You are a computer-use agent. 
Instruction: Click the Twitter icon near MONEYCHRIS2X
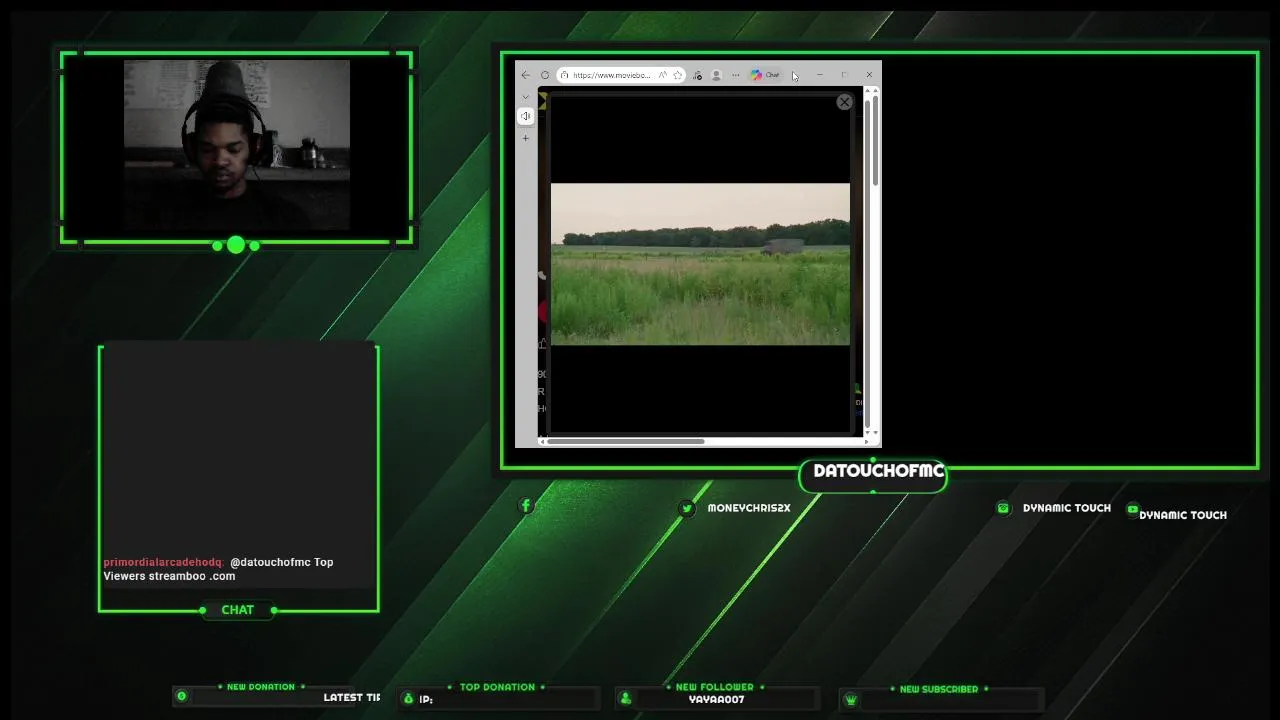point(686,508)
